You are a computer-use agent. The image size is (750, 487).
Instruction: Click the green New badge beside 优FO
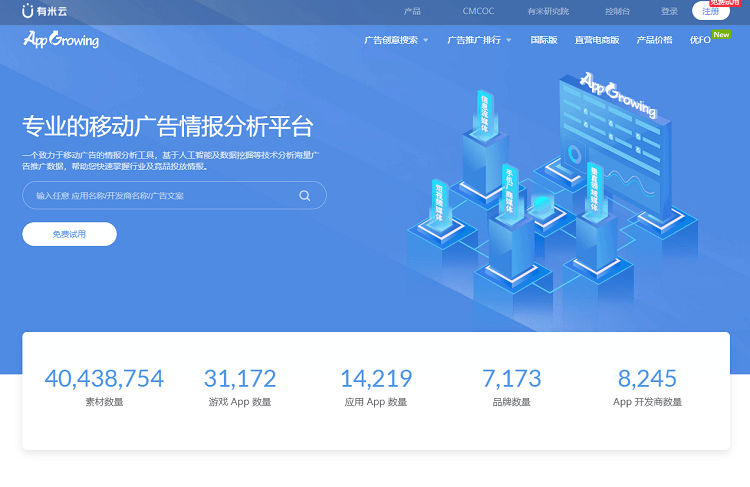721,34
